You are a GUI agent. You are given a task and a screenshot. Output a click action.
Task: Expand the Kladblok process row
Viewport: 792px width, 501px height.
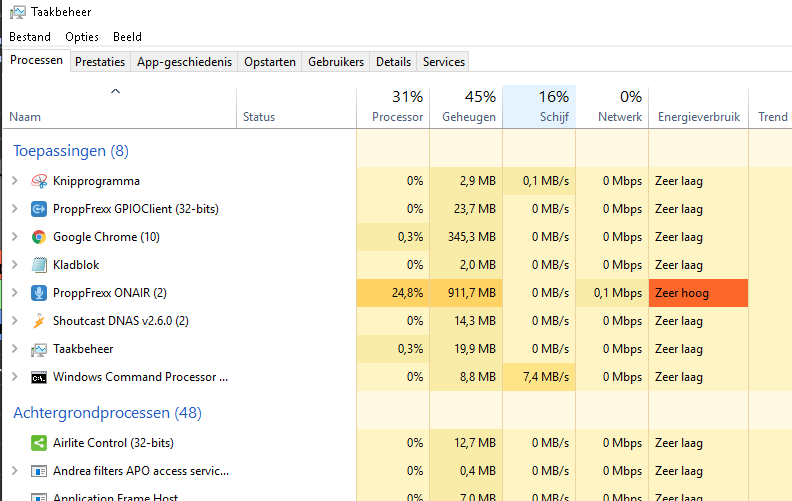coord(15,265)
